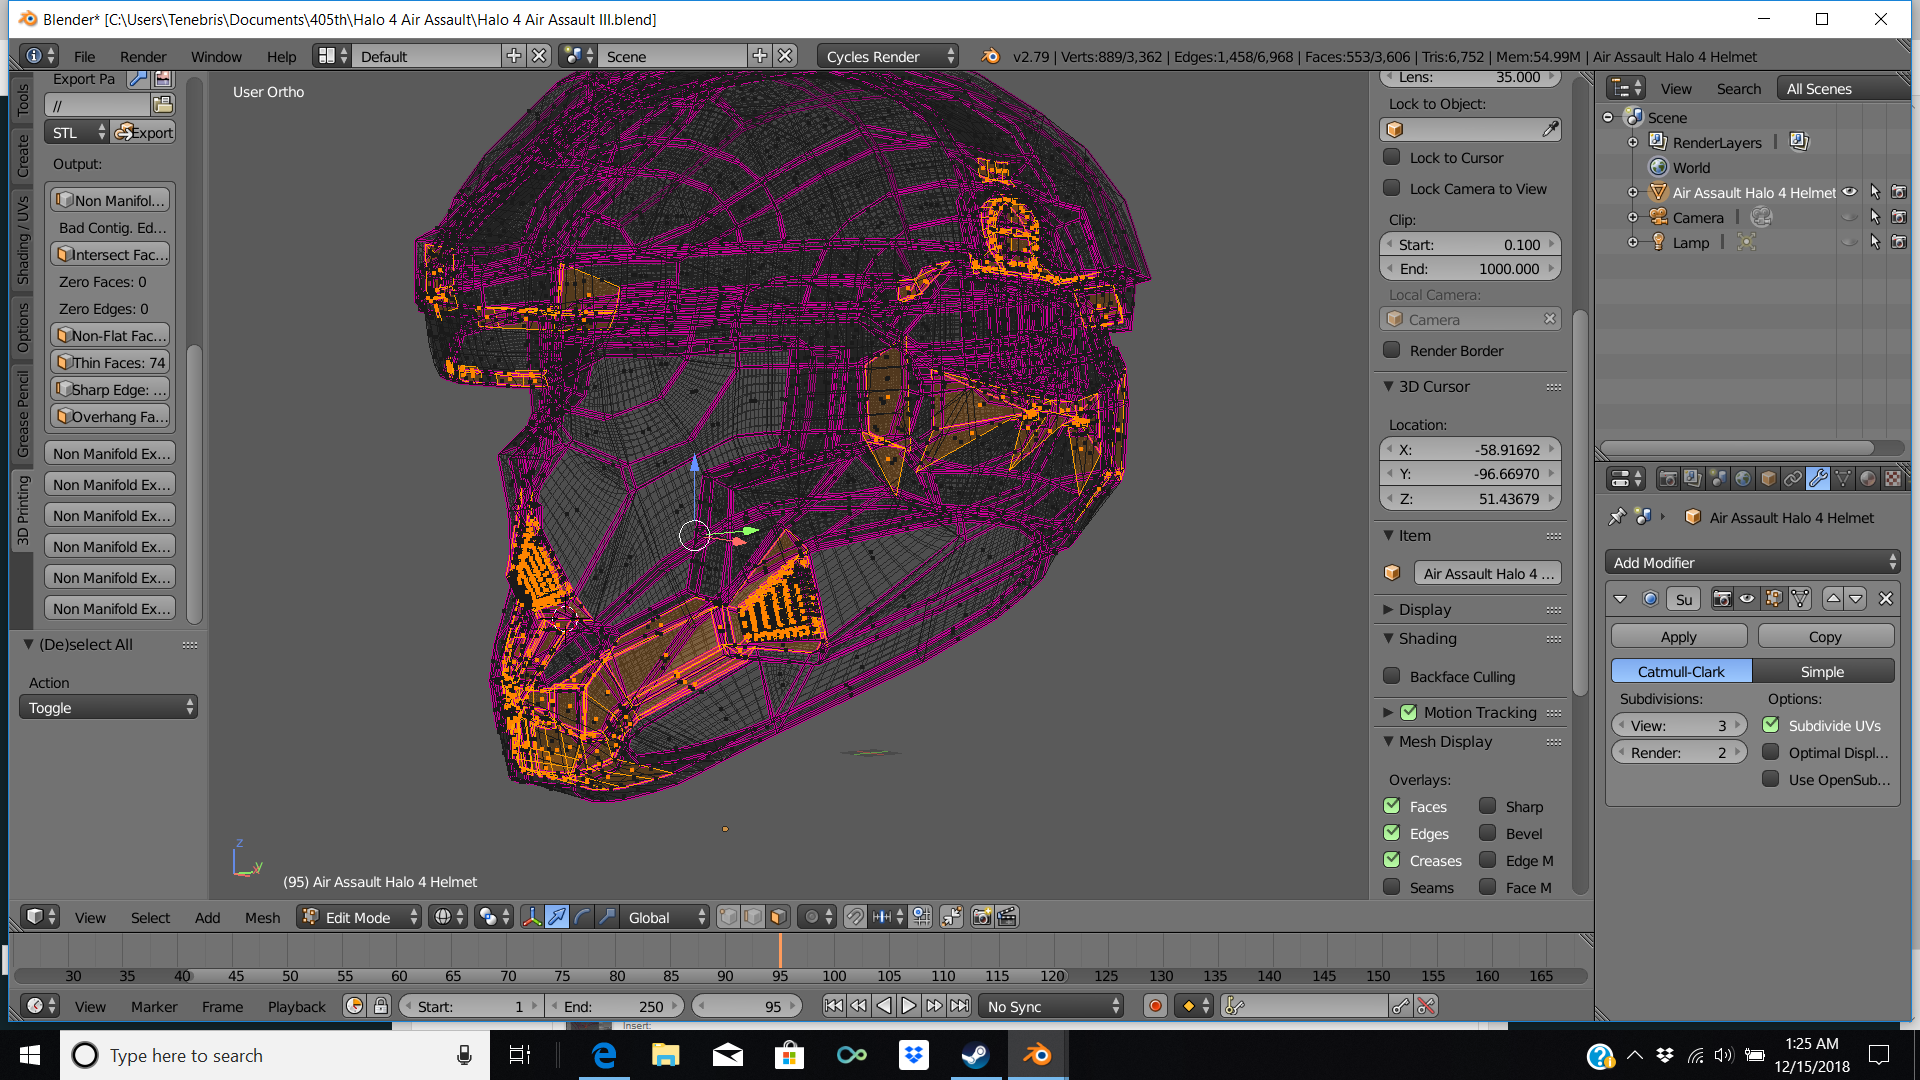Collapse the subdivision modifier panel
Image resolution: width=1920 pixels, height=1080 pixels.
click(x=1620, y=599)
